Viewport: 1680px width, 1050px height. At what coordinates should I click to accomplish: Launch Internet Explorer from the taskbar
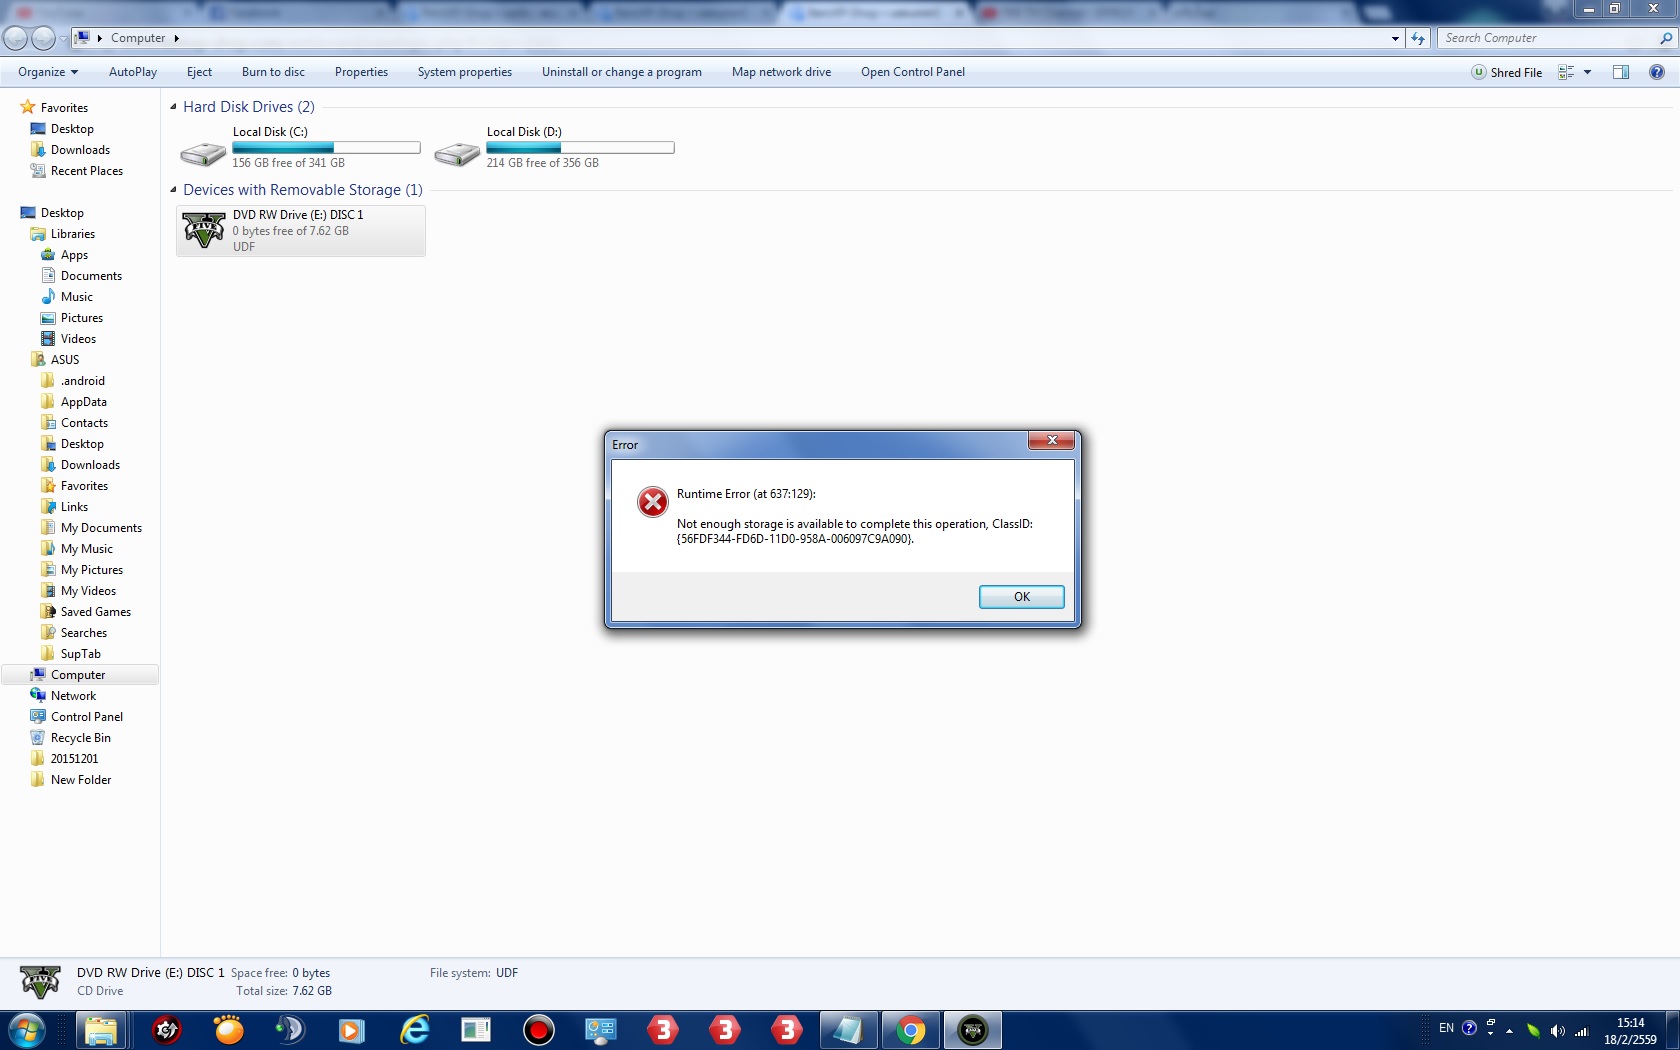[x=414, y=1030]
